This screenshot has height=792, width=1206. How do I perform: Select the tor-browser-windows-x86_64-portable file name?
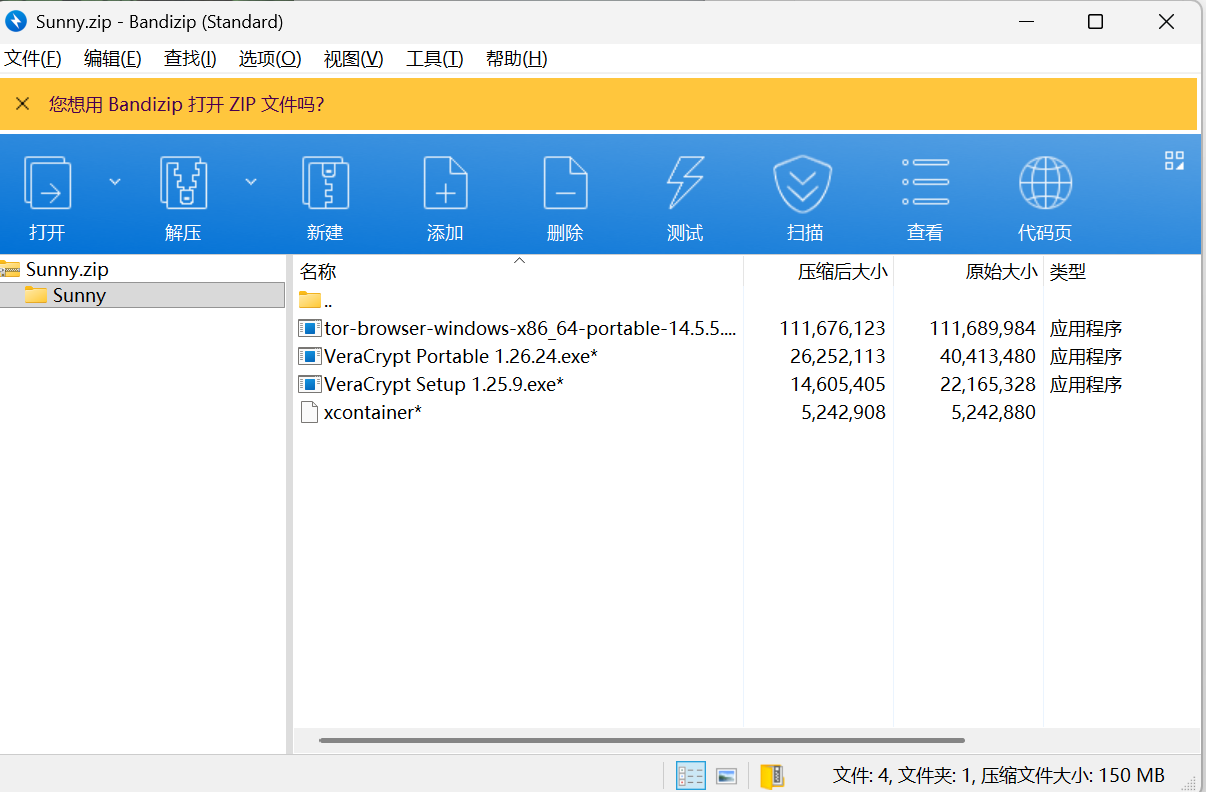[530, 328]
